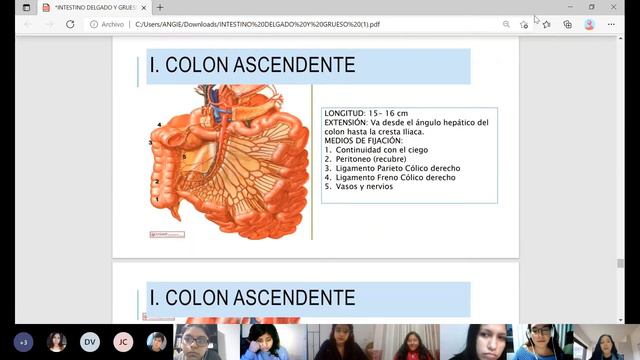
Task: Select the JC participant avatar
Action: pos(123,342)
